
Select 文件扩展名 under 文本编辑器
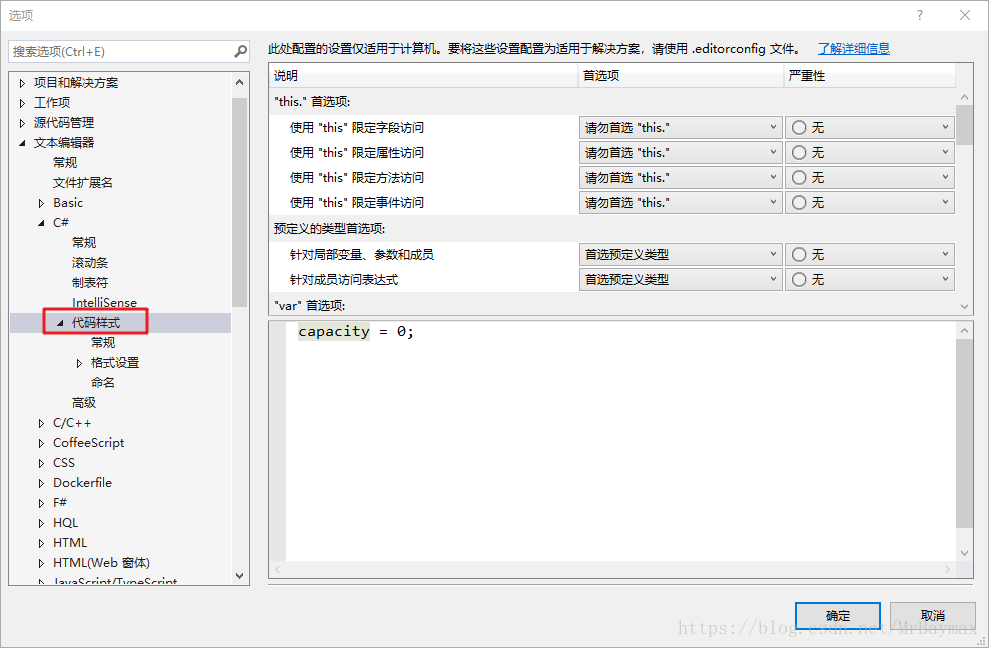pyautogui.click(x=83, y=183)
